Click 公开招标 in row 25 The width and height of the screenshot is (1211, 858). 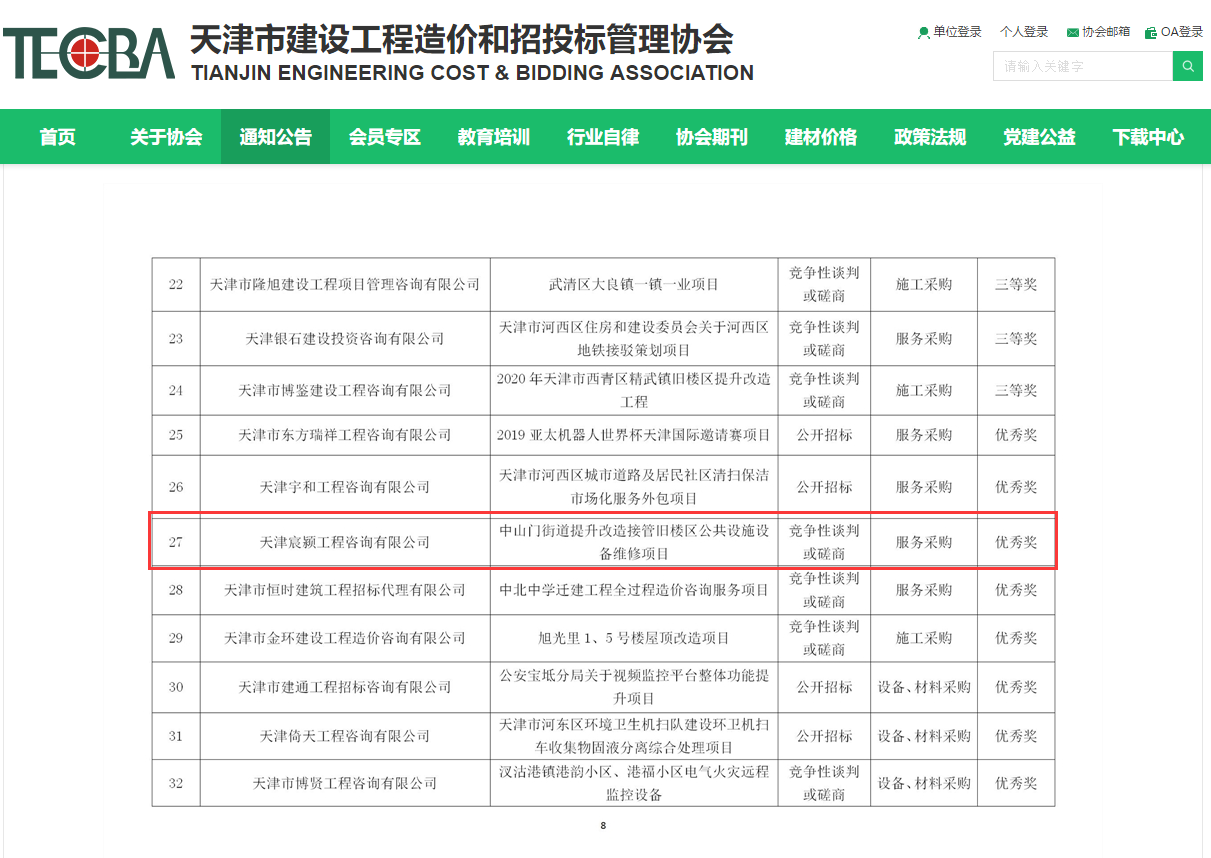[x=824, y=436]
